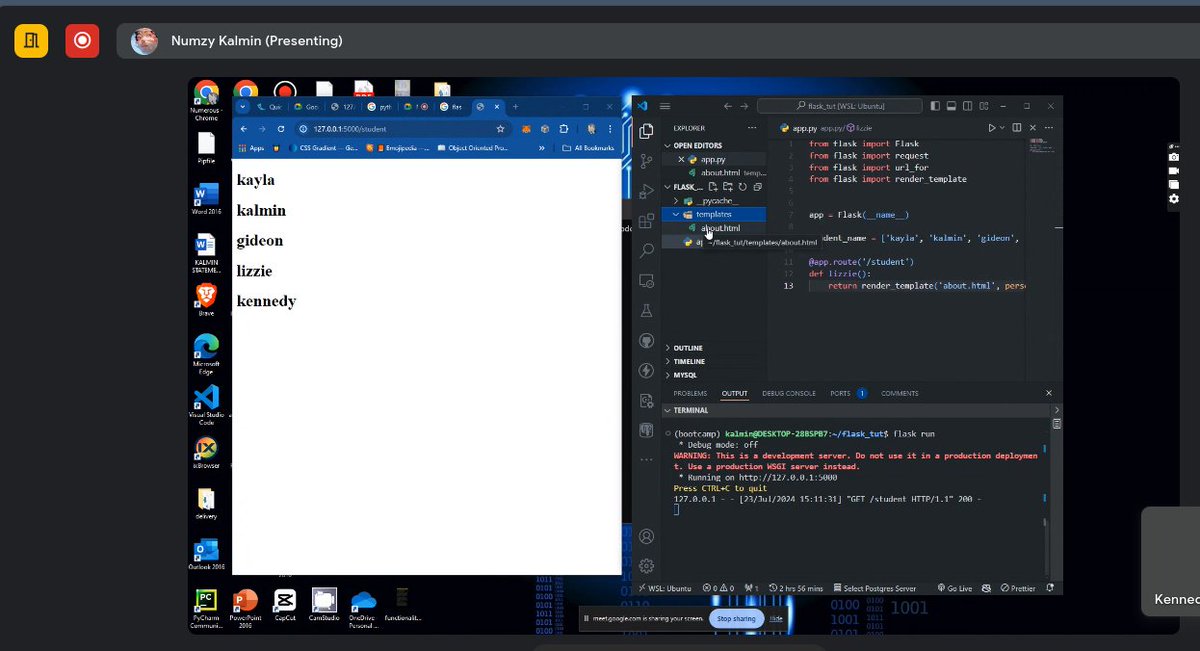Open a new Chrome tab
1200x651 pixels.
516,106
